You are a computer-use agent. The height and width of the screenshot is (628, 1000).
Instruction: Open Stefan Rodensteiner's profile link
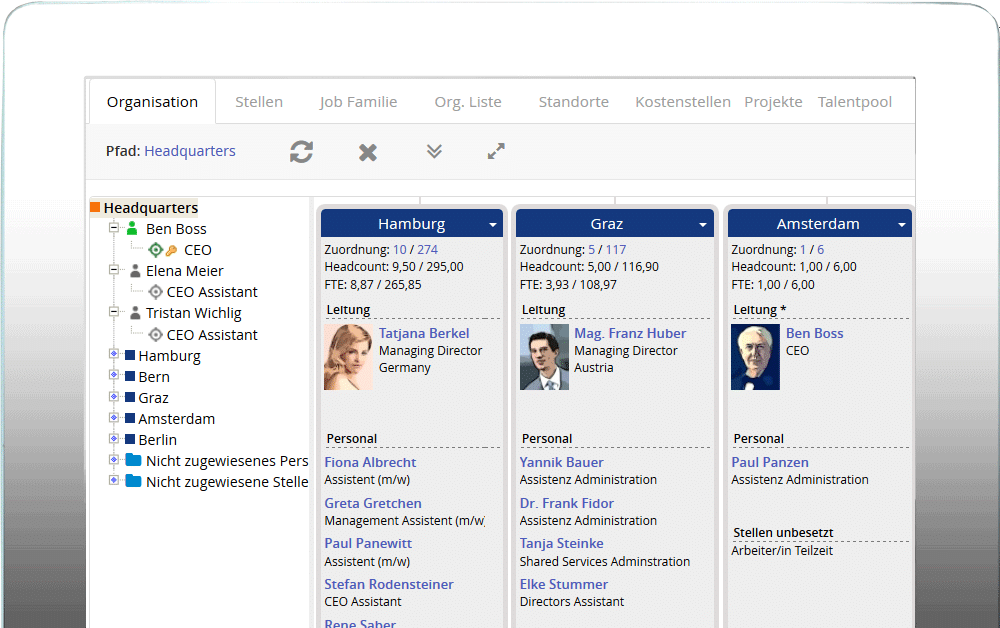point(389,584)
